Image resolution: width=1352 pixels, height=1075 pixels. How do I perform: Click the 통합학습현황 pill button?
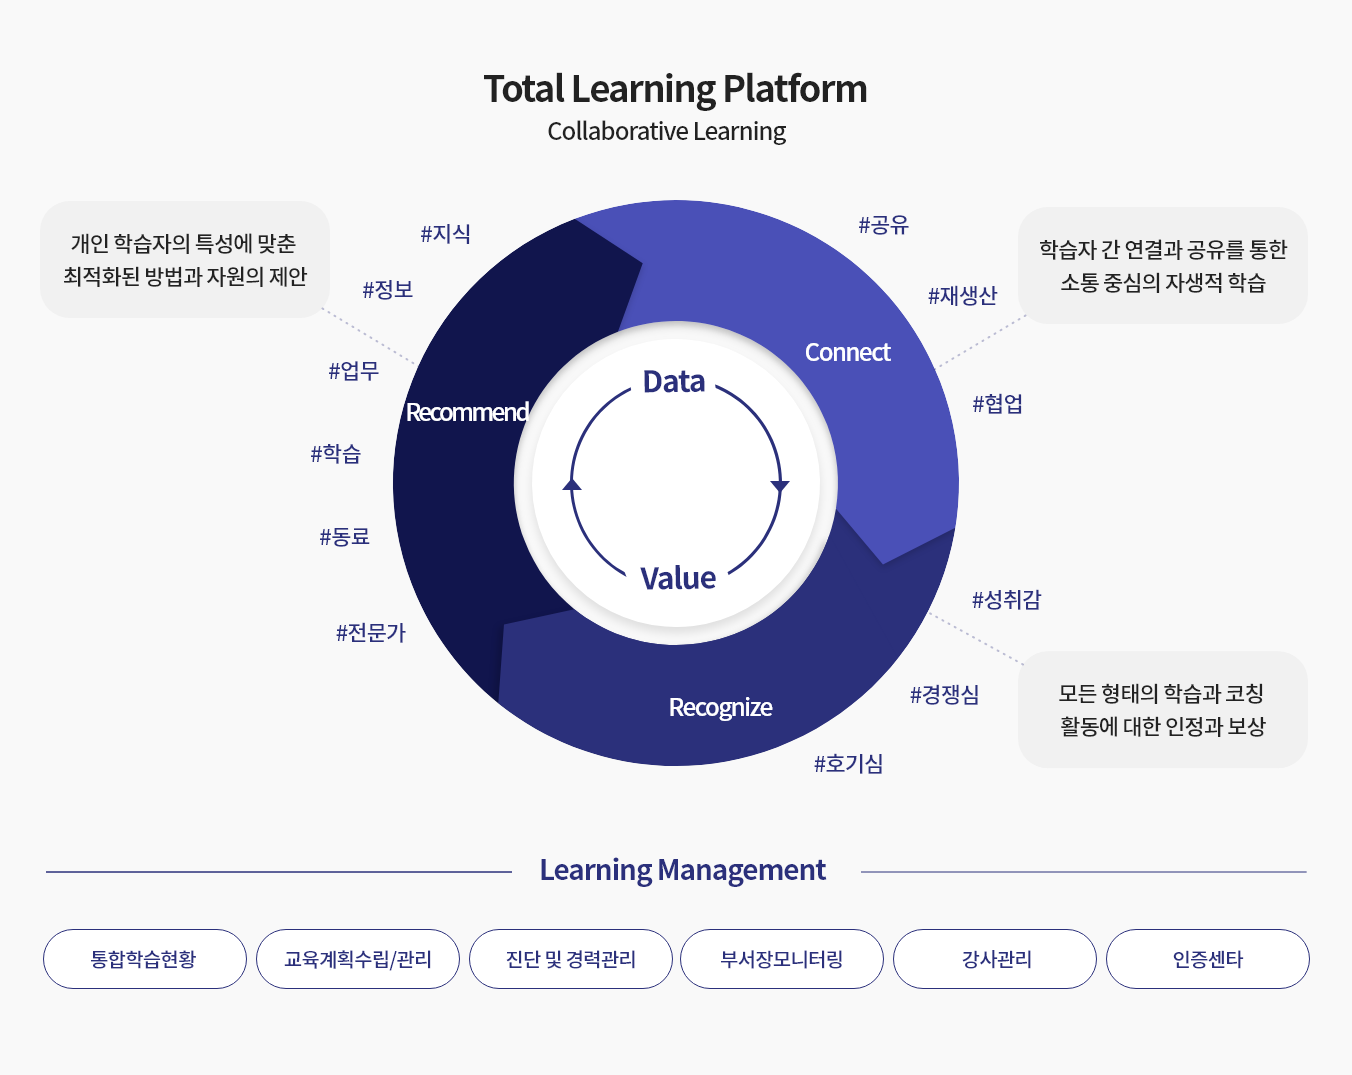[x=145, y=959]
